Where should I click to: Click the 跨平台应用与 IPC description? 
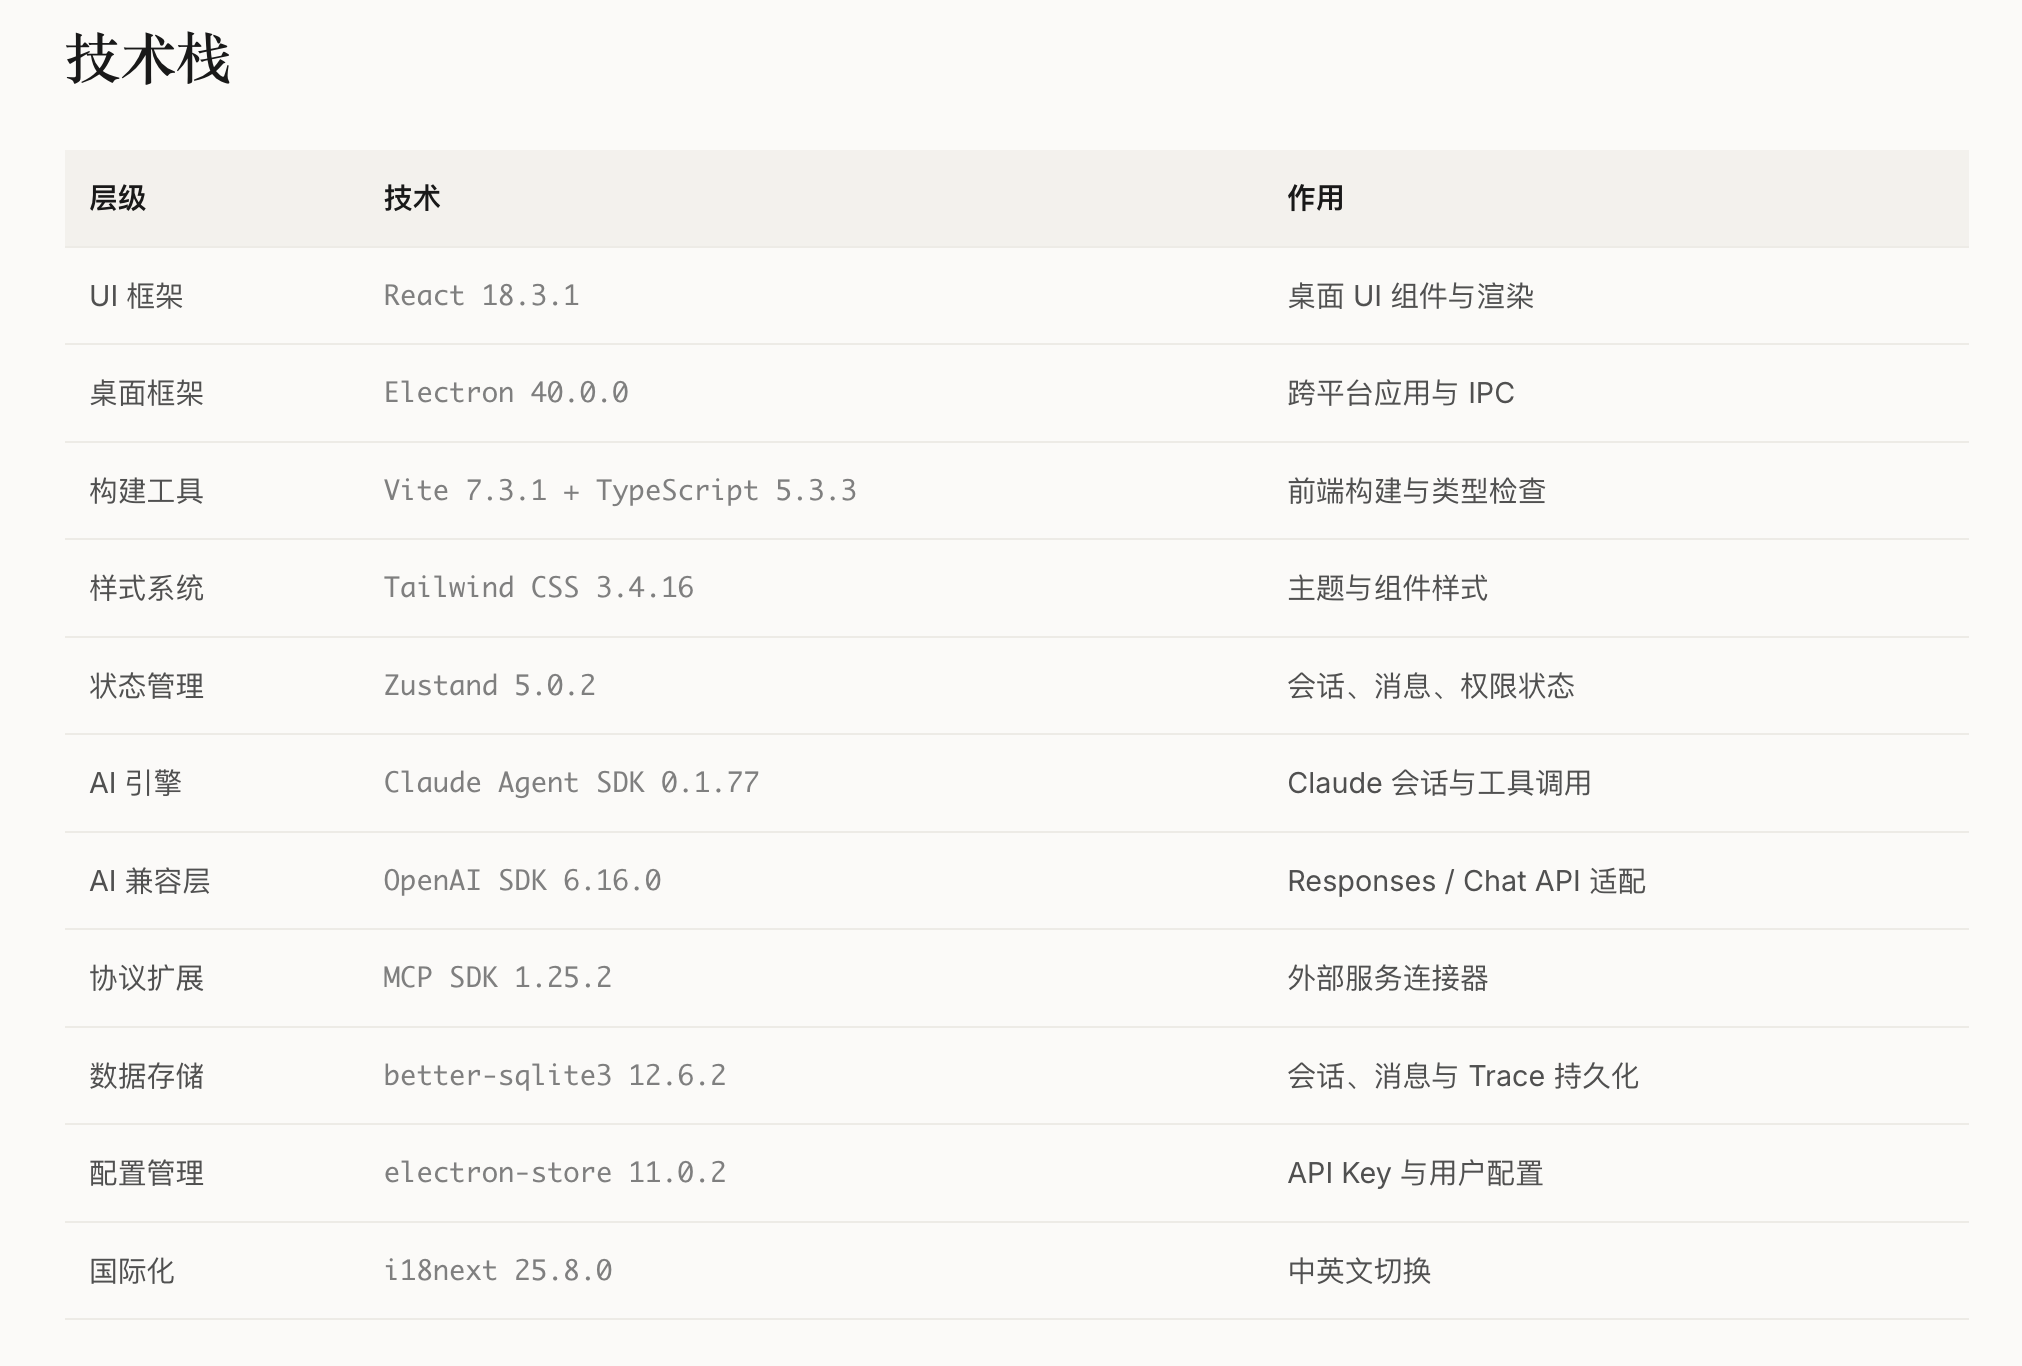coord(1400,393)
